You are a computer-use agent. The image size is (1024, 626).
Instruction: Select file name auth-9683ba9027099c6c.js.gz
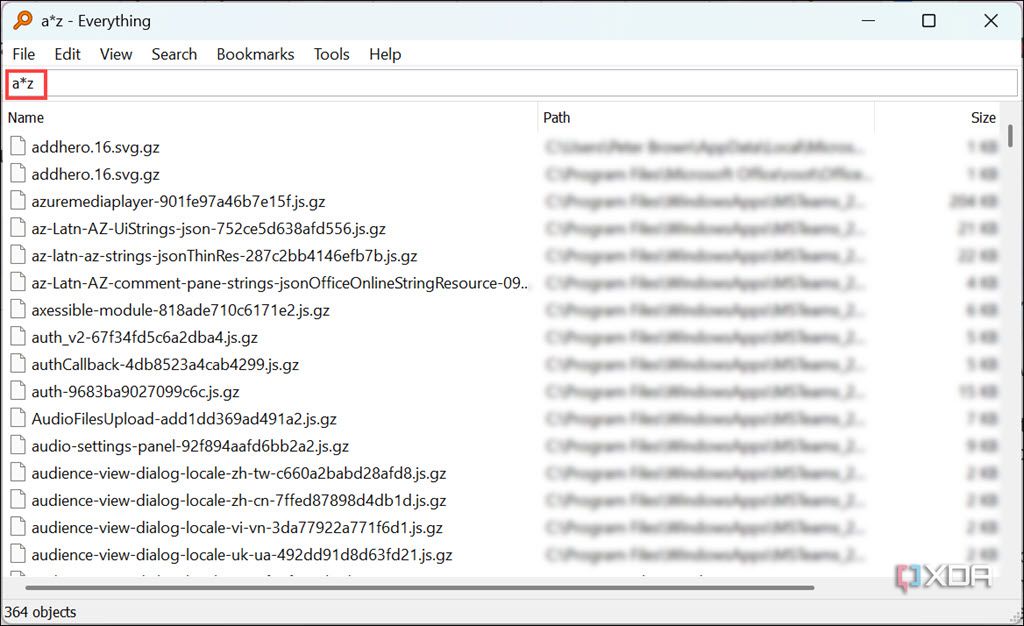coord(135,392)
